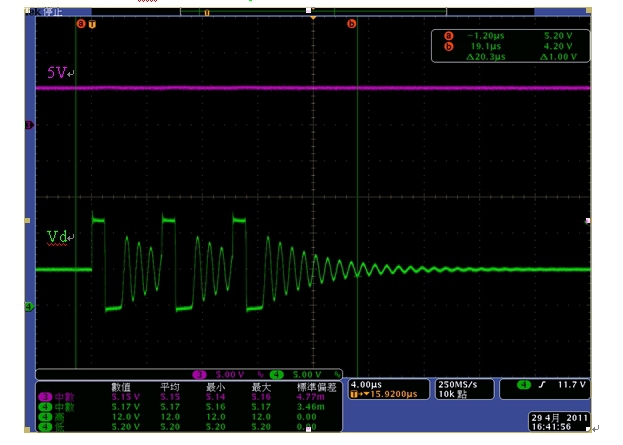Click cursor a marker at top of graticule
The width and height of the screenshot is (623, 445).
click(x=81, y=24)
